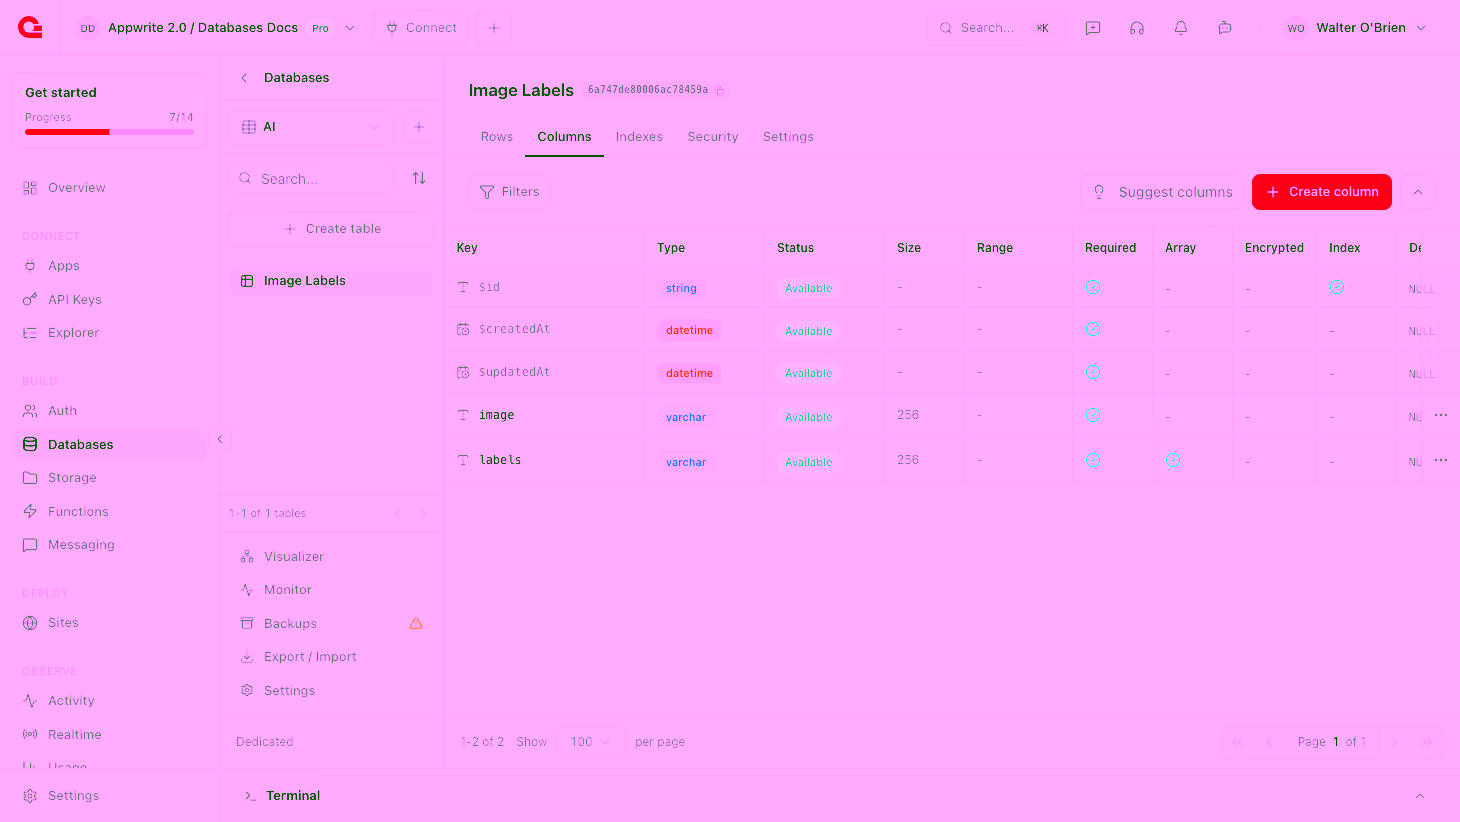
Task: Collapse the sidebar with the arrow handle
Action: point(220,439)
